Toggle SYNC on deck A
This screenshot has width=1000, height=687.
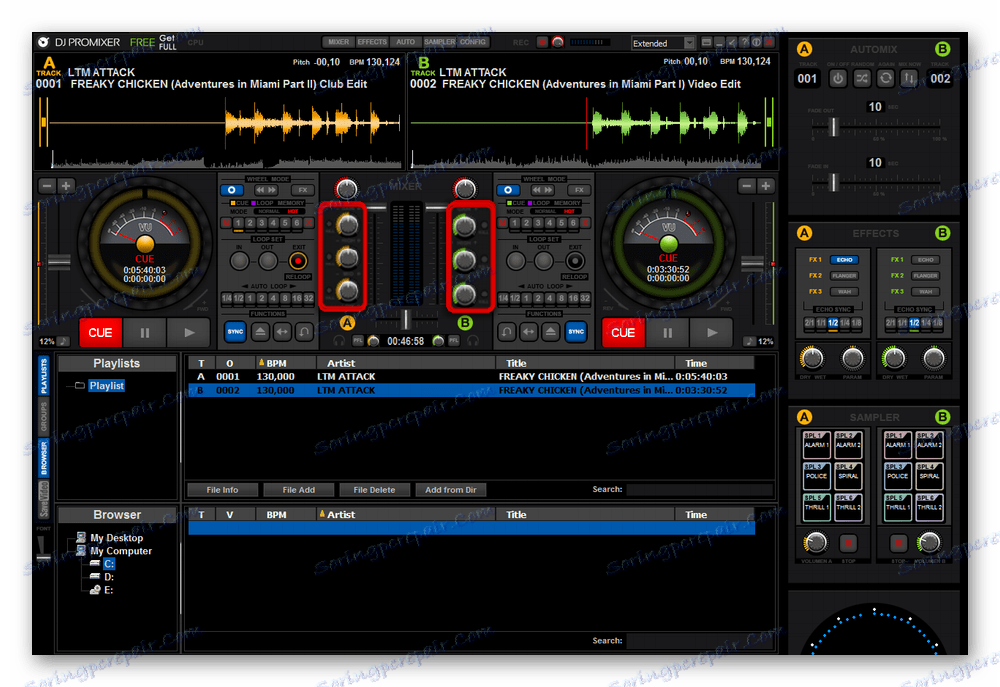click(x=235, y=332)
